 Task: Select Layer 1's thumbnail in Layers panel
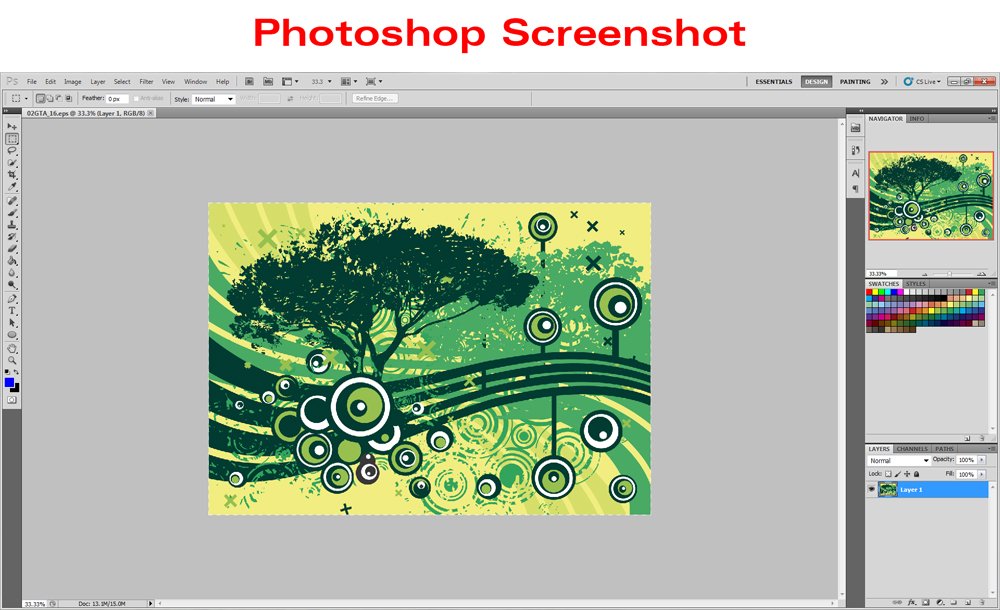pos(887,488)
